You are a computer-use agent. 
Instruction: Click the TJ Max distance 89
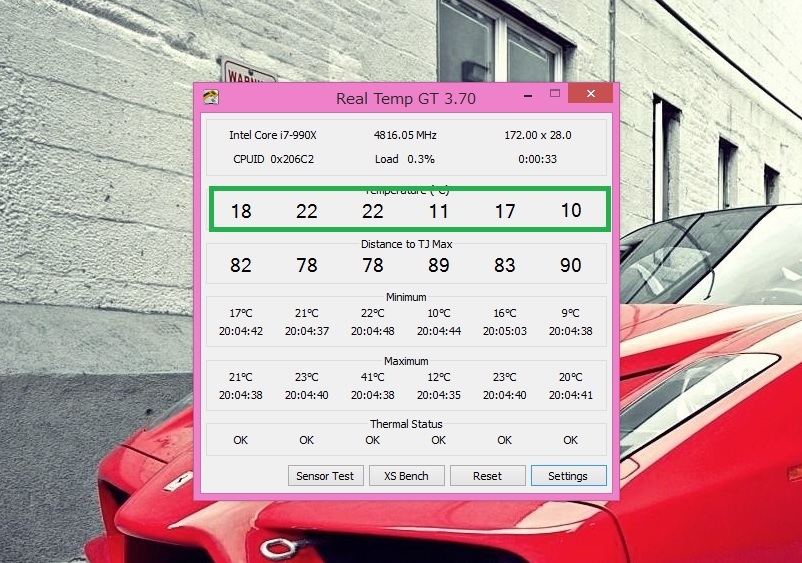(439, 265)
